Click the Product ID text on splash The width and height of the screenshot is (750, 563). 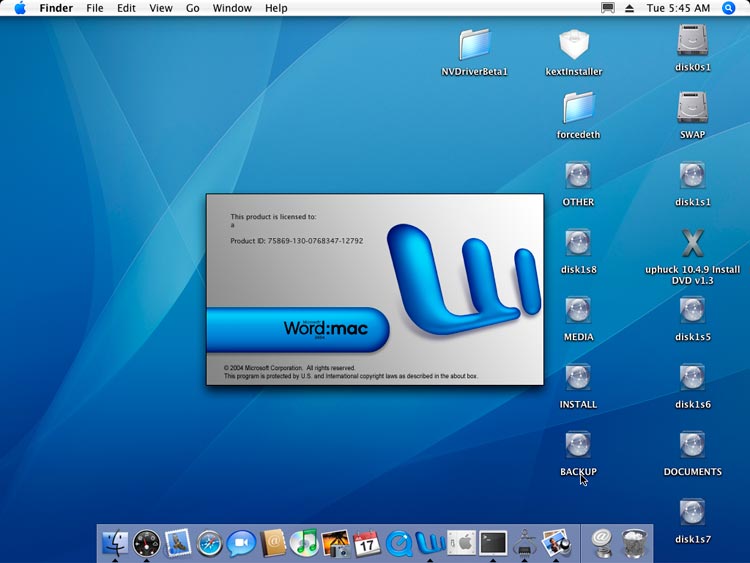[297, 241]
